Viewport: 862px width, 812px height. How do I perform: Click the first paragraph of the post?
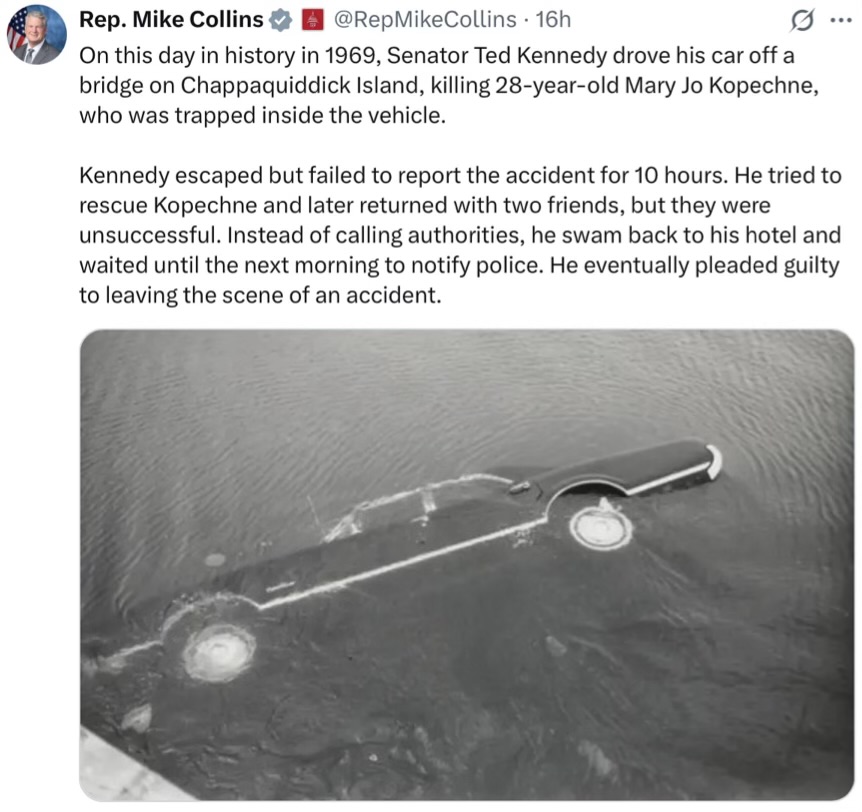pyautogui.click(x=449, y=85)
